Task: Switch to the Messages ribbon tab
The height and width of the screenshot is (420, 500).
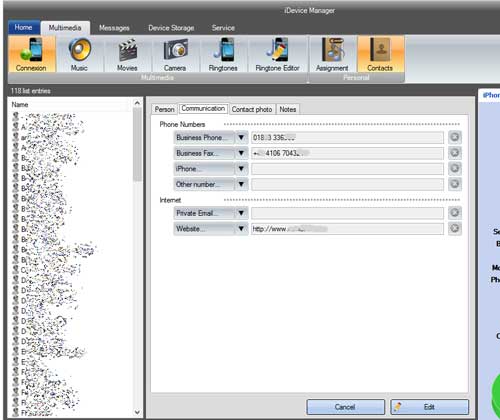Action: [x=114, y=28]
